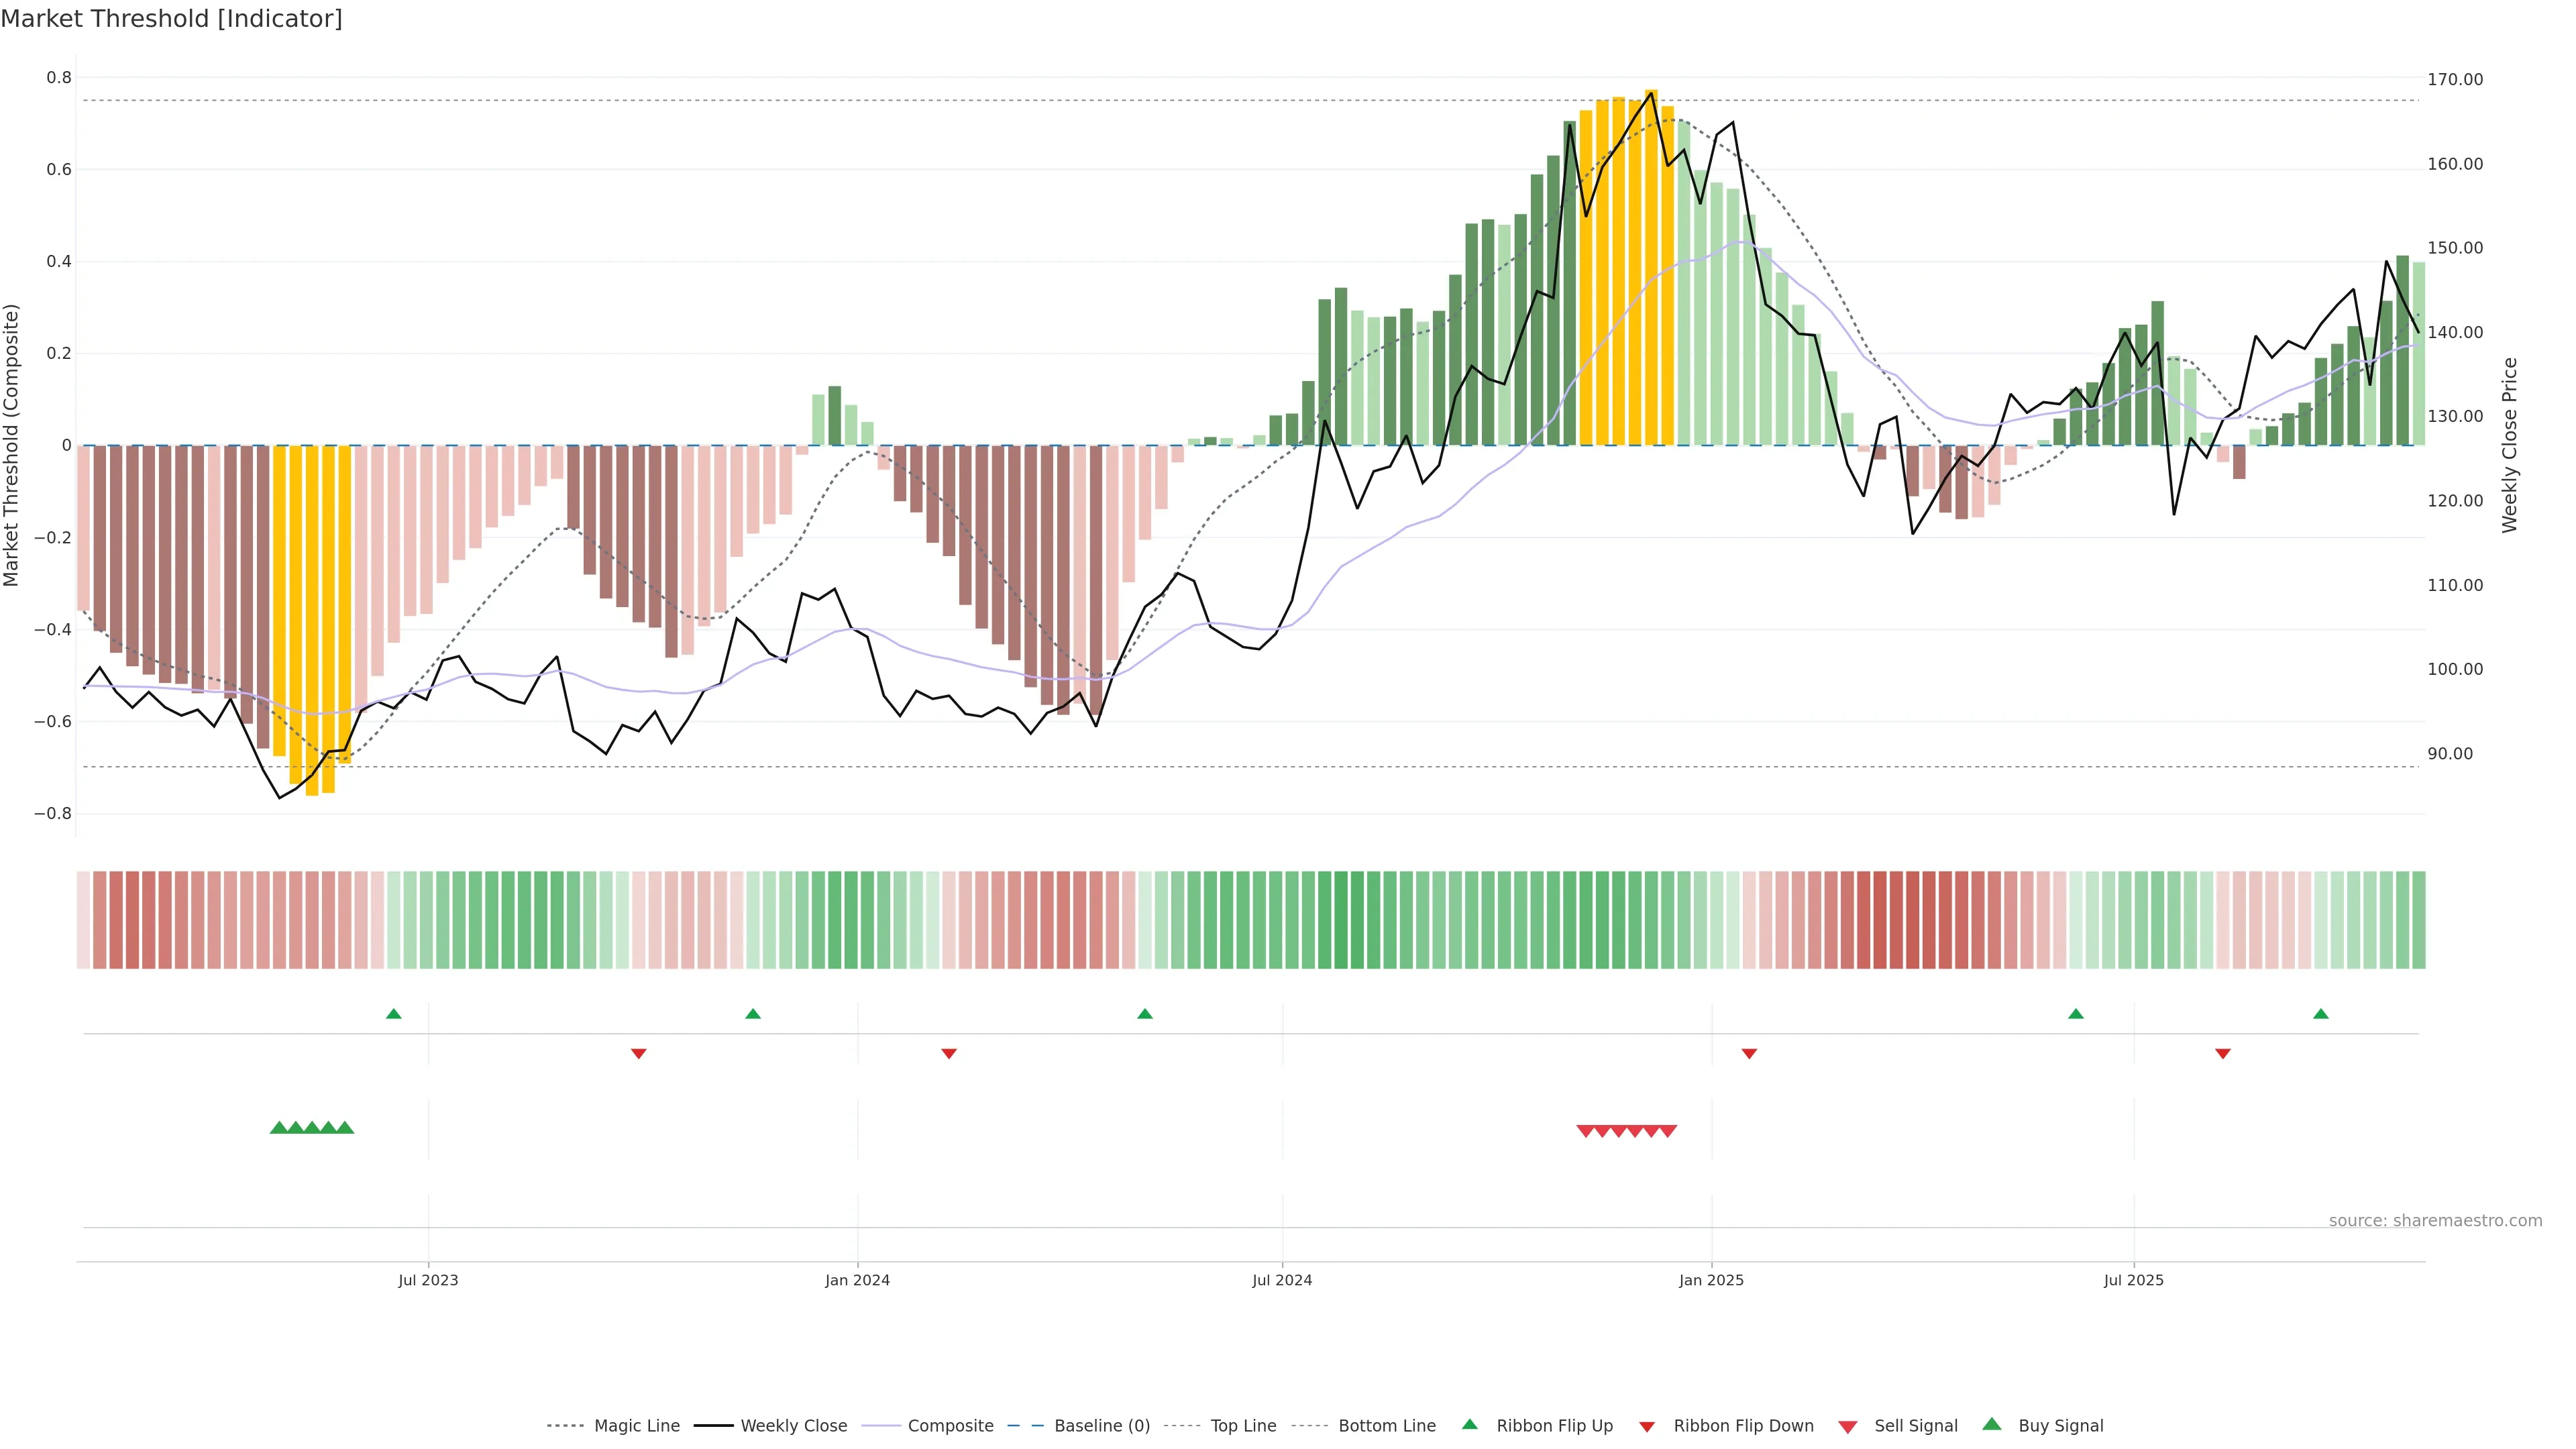Click the green flip-up marker just before Jul 2023
Image resolution: width=2576 pixels, height=1449 pixels.
pos(394,1014)
